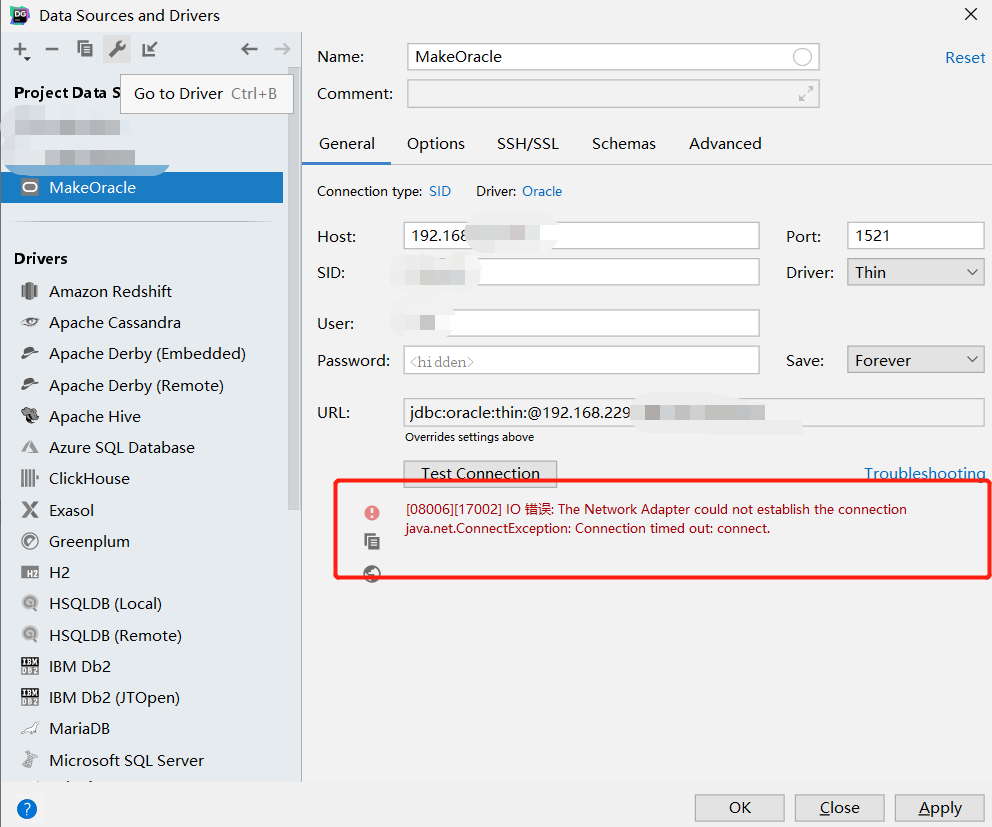Image resolution: width=992 pixels, height=827 pixels.
Task: Click the red error indicator icon
Action: (x=372, y=513)
